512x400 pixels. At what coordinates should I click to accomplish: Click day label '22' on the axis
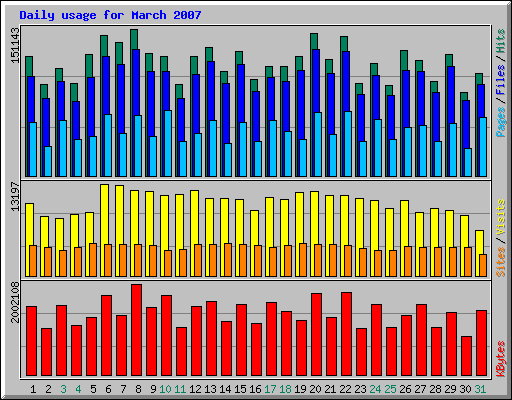coord(345,389)
